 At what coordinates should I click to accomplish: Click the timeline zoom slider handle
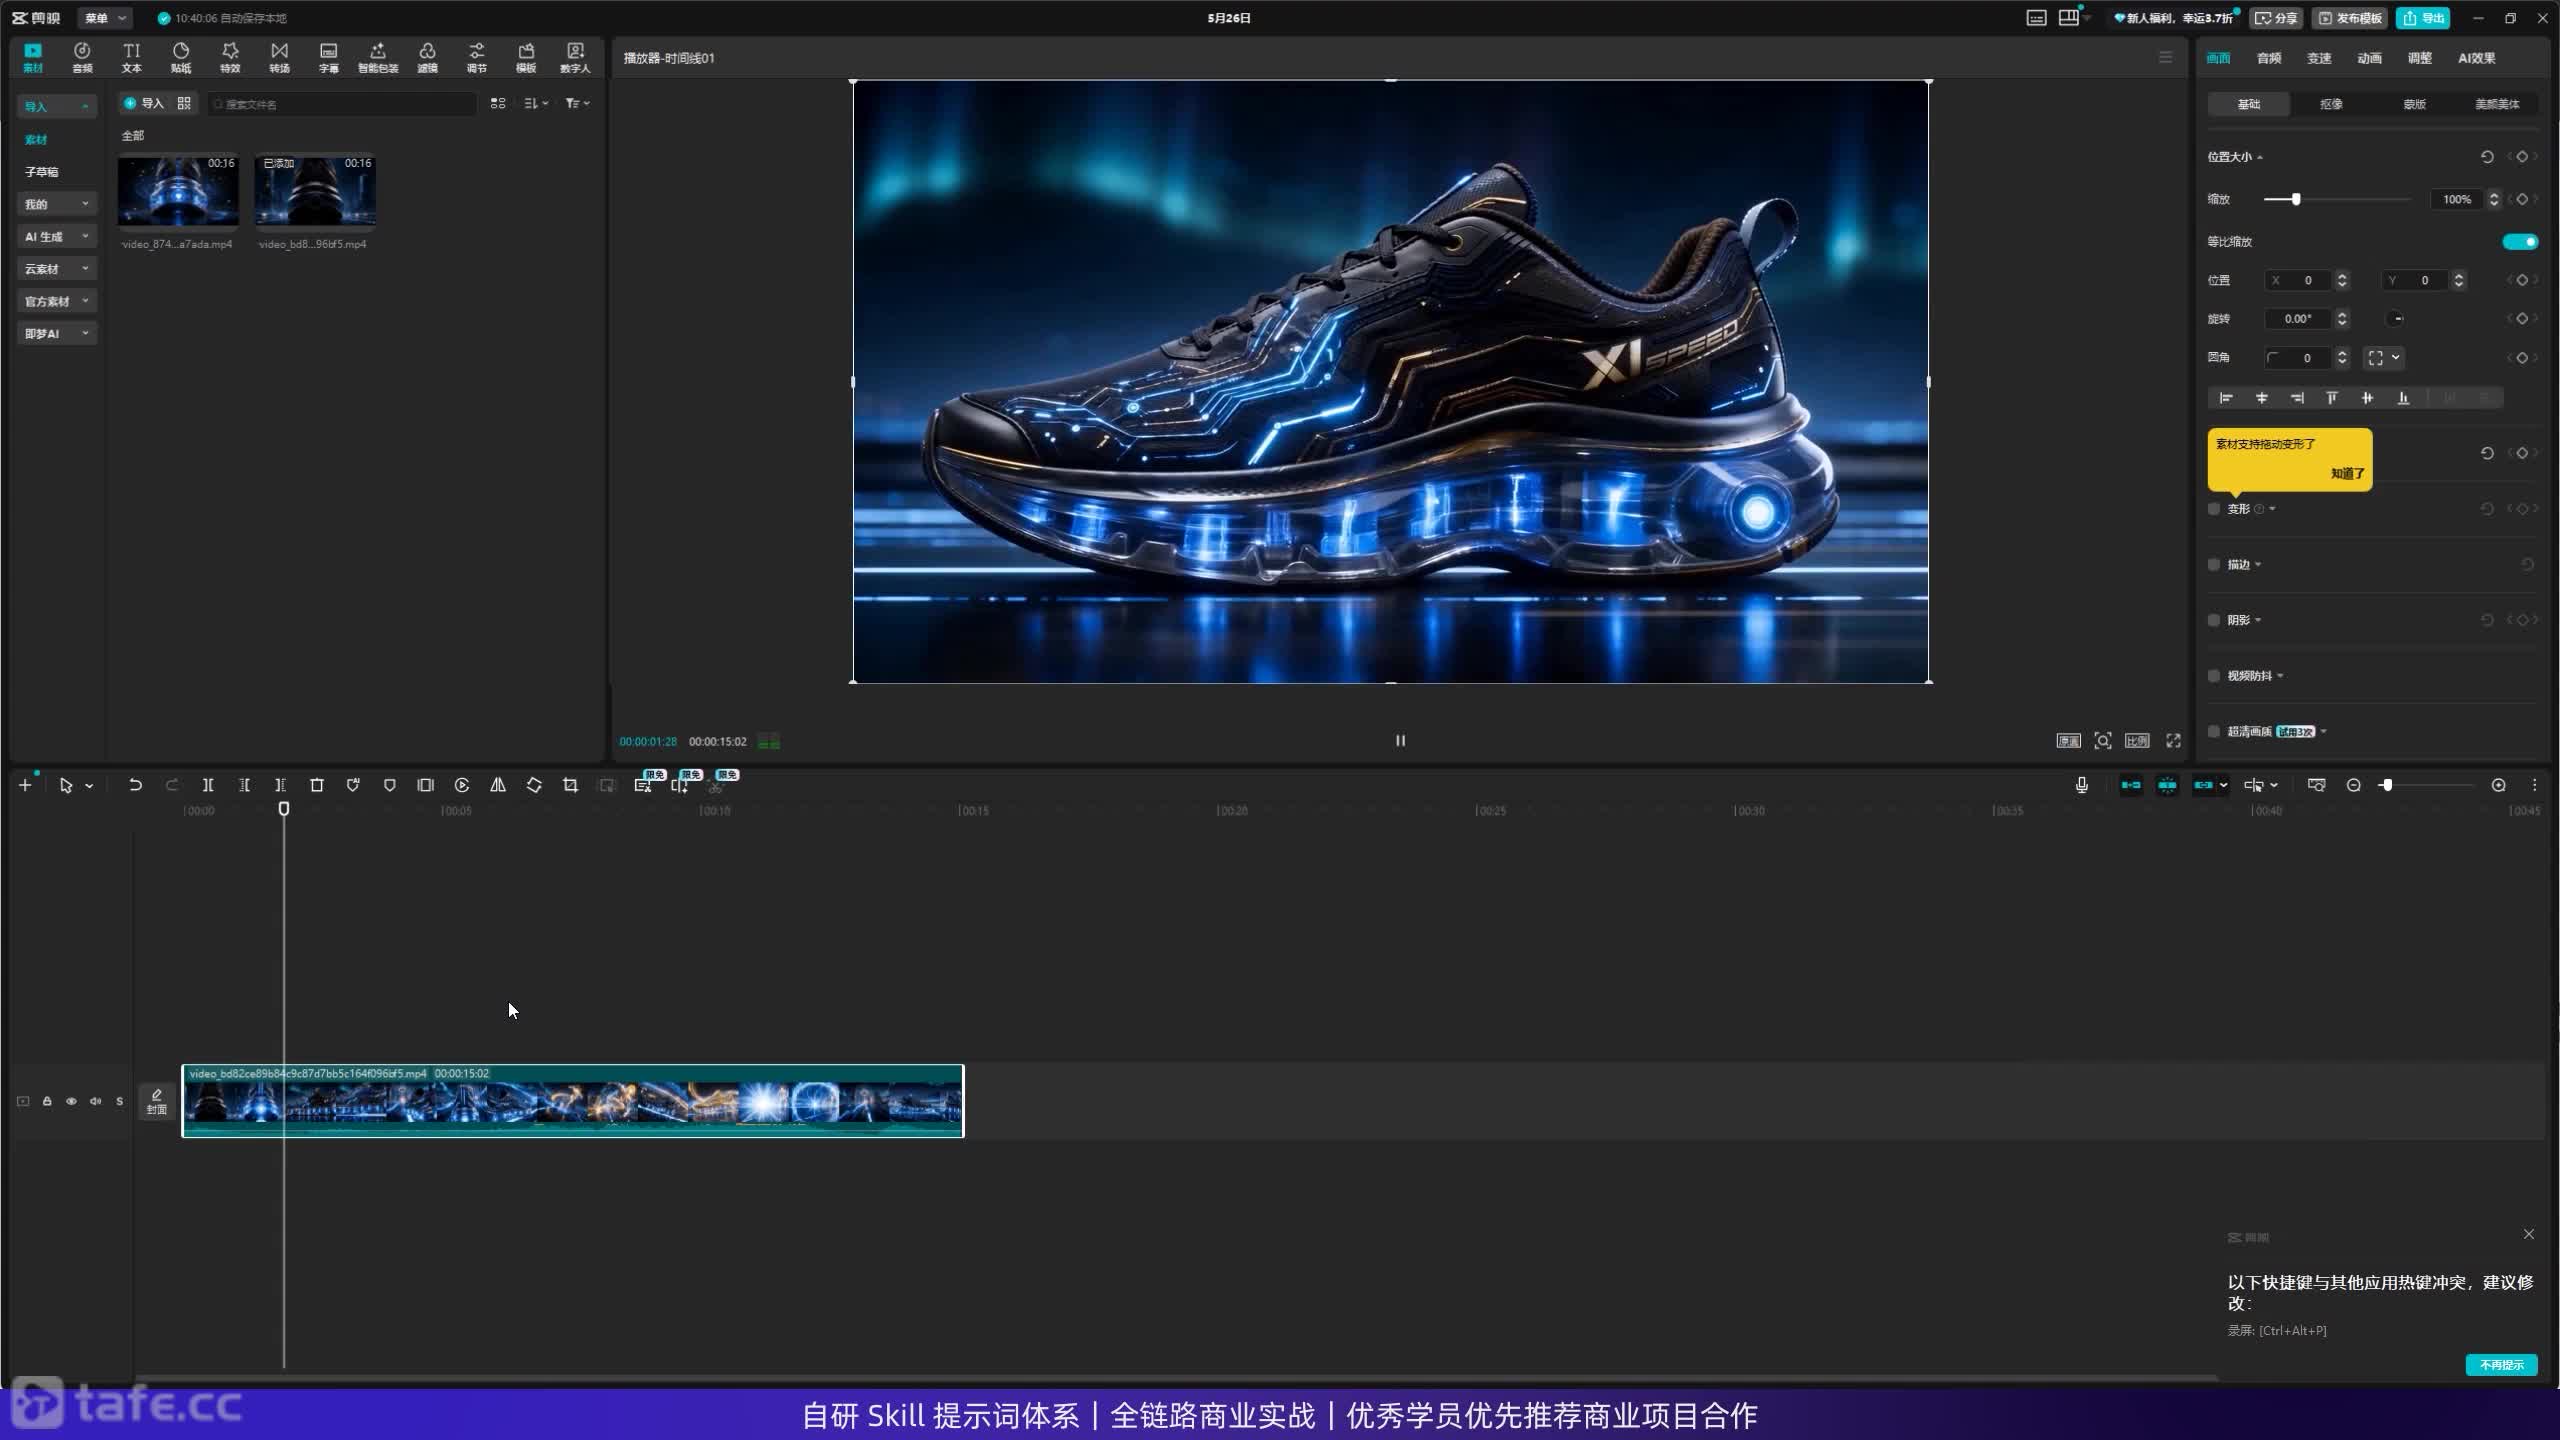[x=2387, y=785]
